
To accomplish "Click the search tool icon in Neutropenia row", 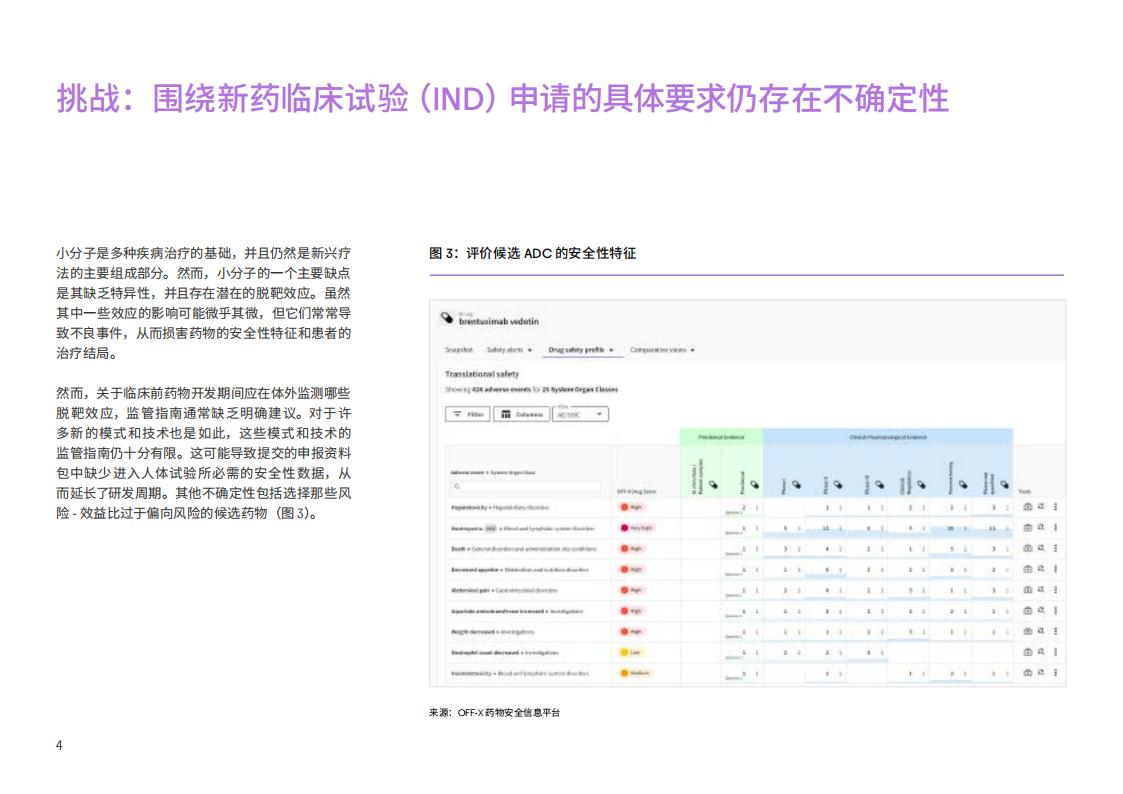I will 1041,528.
